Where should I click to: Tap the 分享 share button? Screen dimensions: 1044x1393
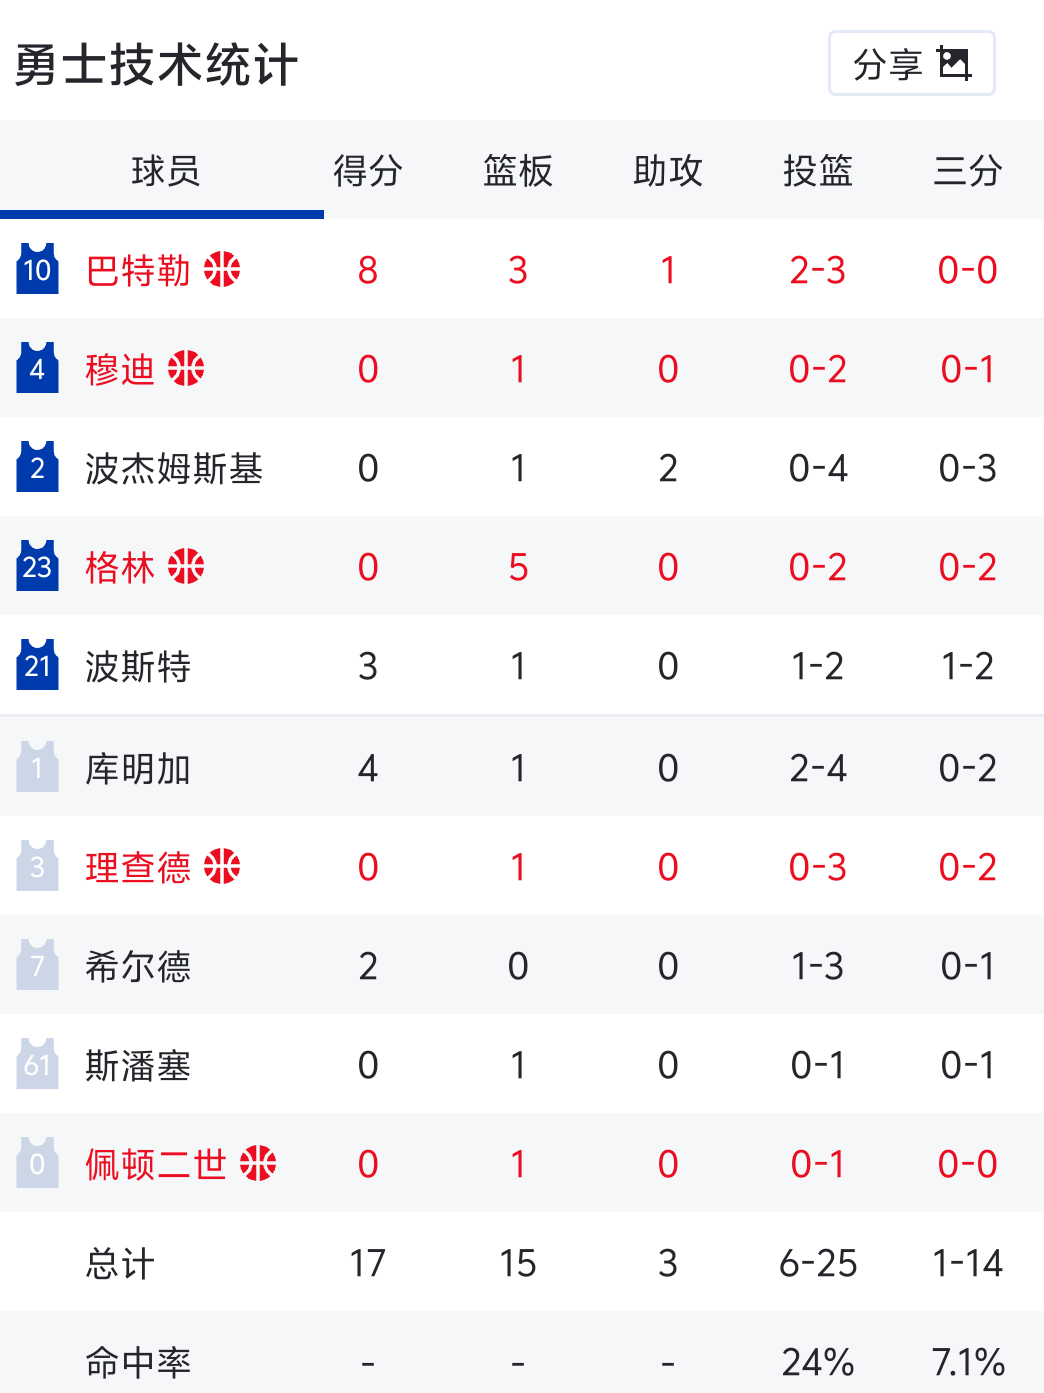coord(911,63)
